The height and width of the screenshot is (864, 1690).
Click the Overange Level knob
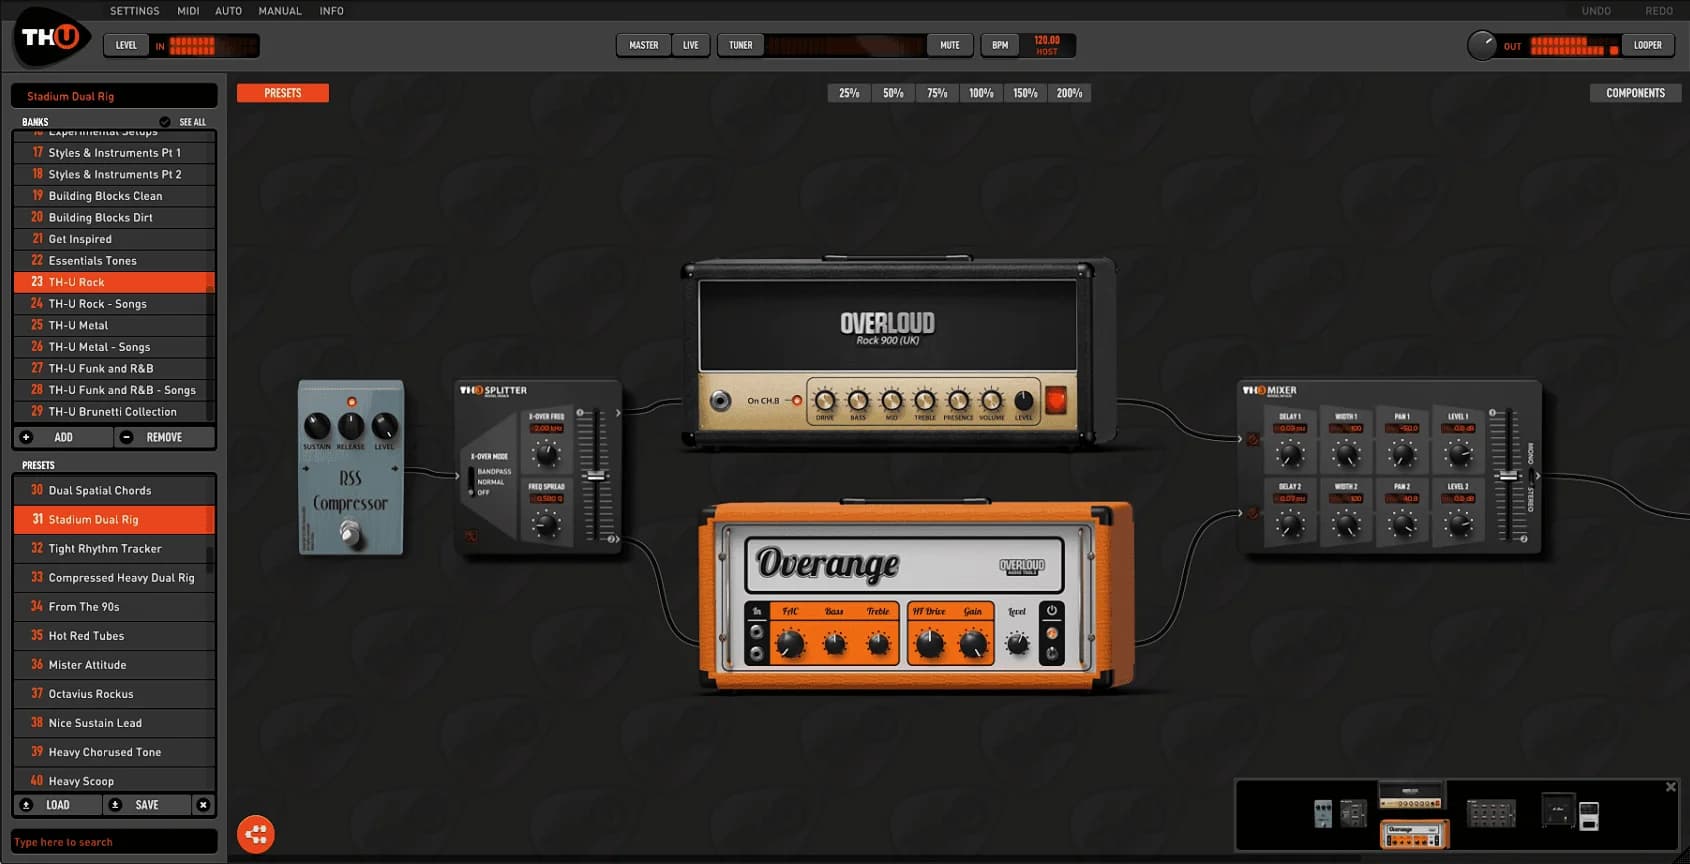(1018, 644)
